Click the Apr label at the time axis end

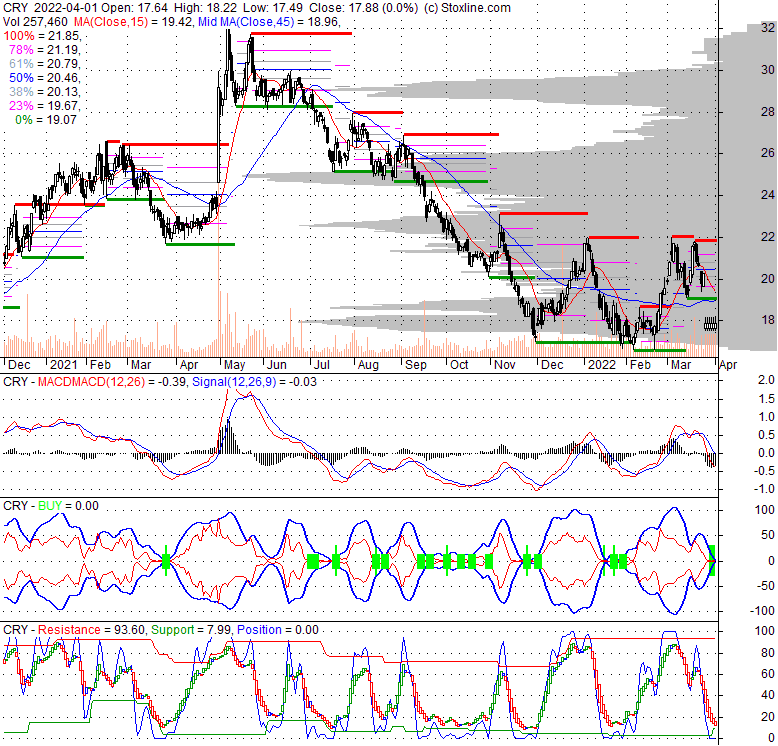[x=728, y=365]
